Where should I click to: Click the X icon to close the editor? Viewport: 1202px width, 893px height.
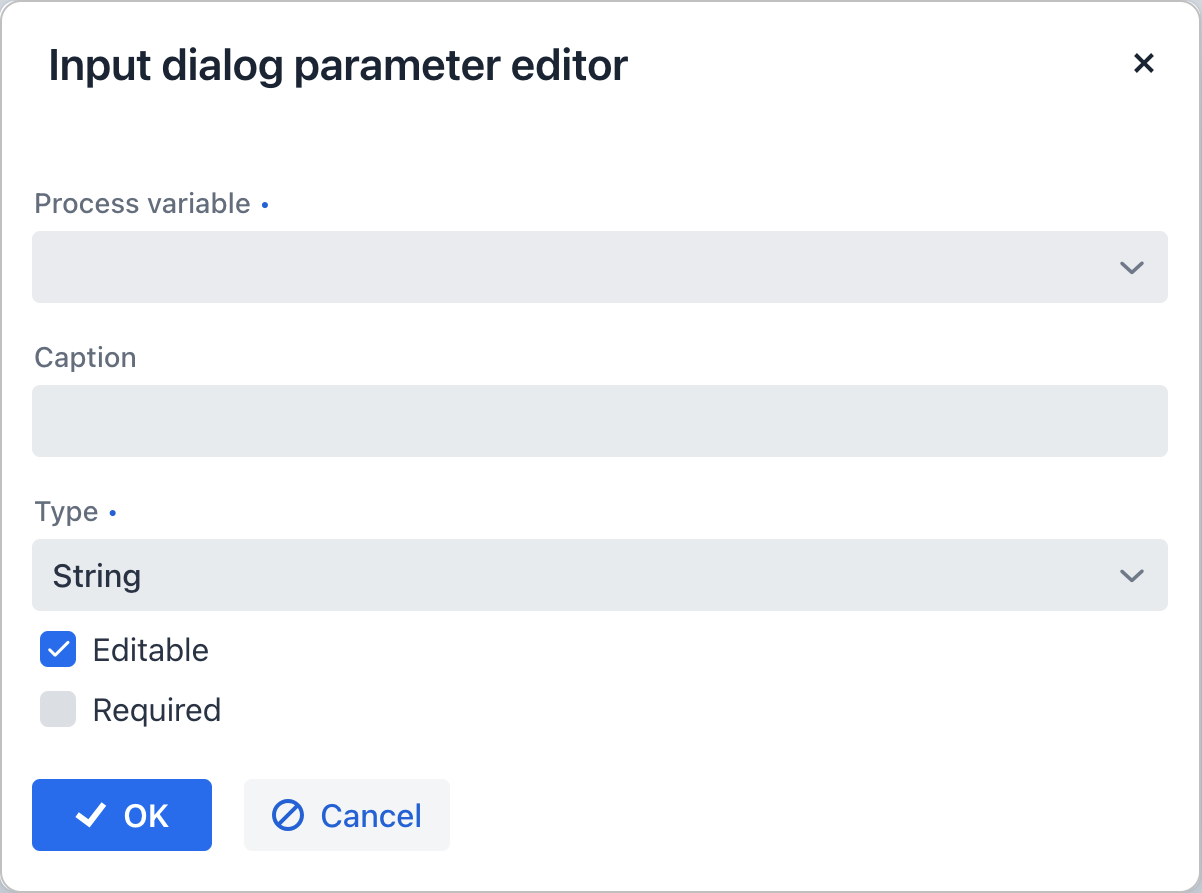[1144, 63]
